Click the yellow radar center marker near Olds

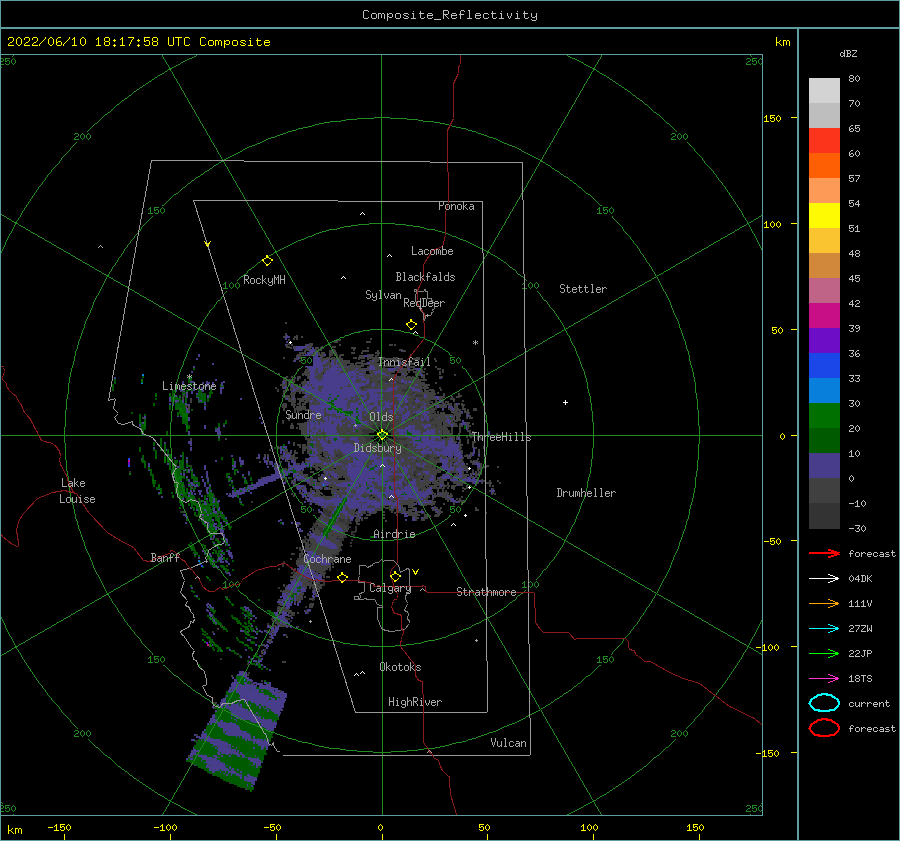point(382,435)
